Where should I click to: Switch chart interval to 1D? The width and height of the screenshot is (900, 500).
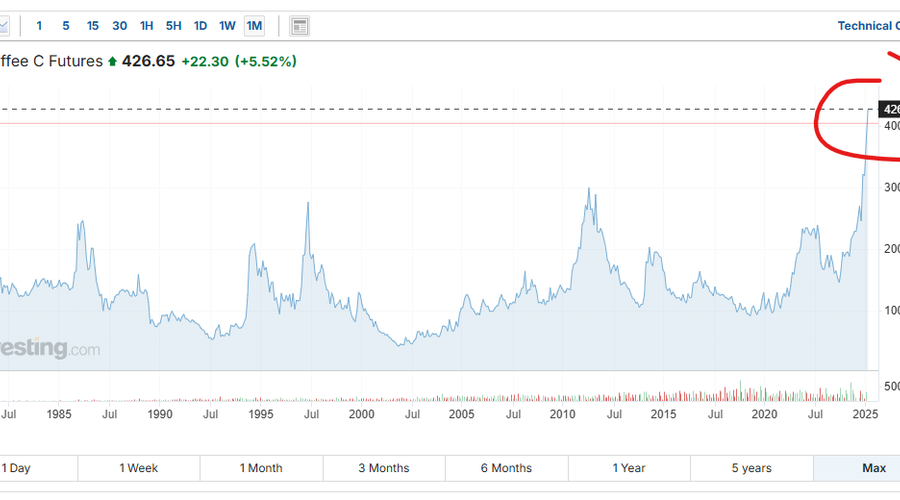[201, 26]
